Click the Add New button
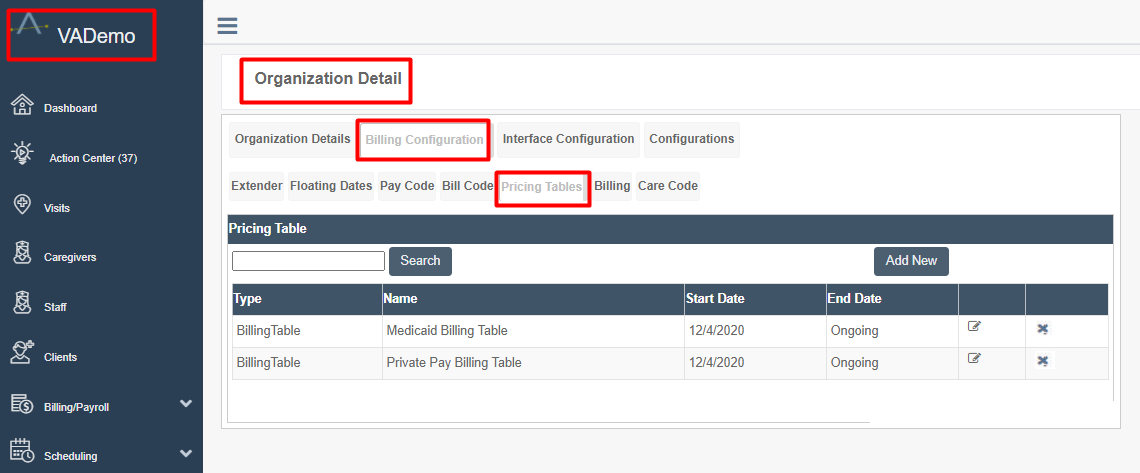Image resolution: width=1140 pixels, height=473 pixels. [911, 261]
